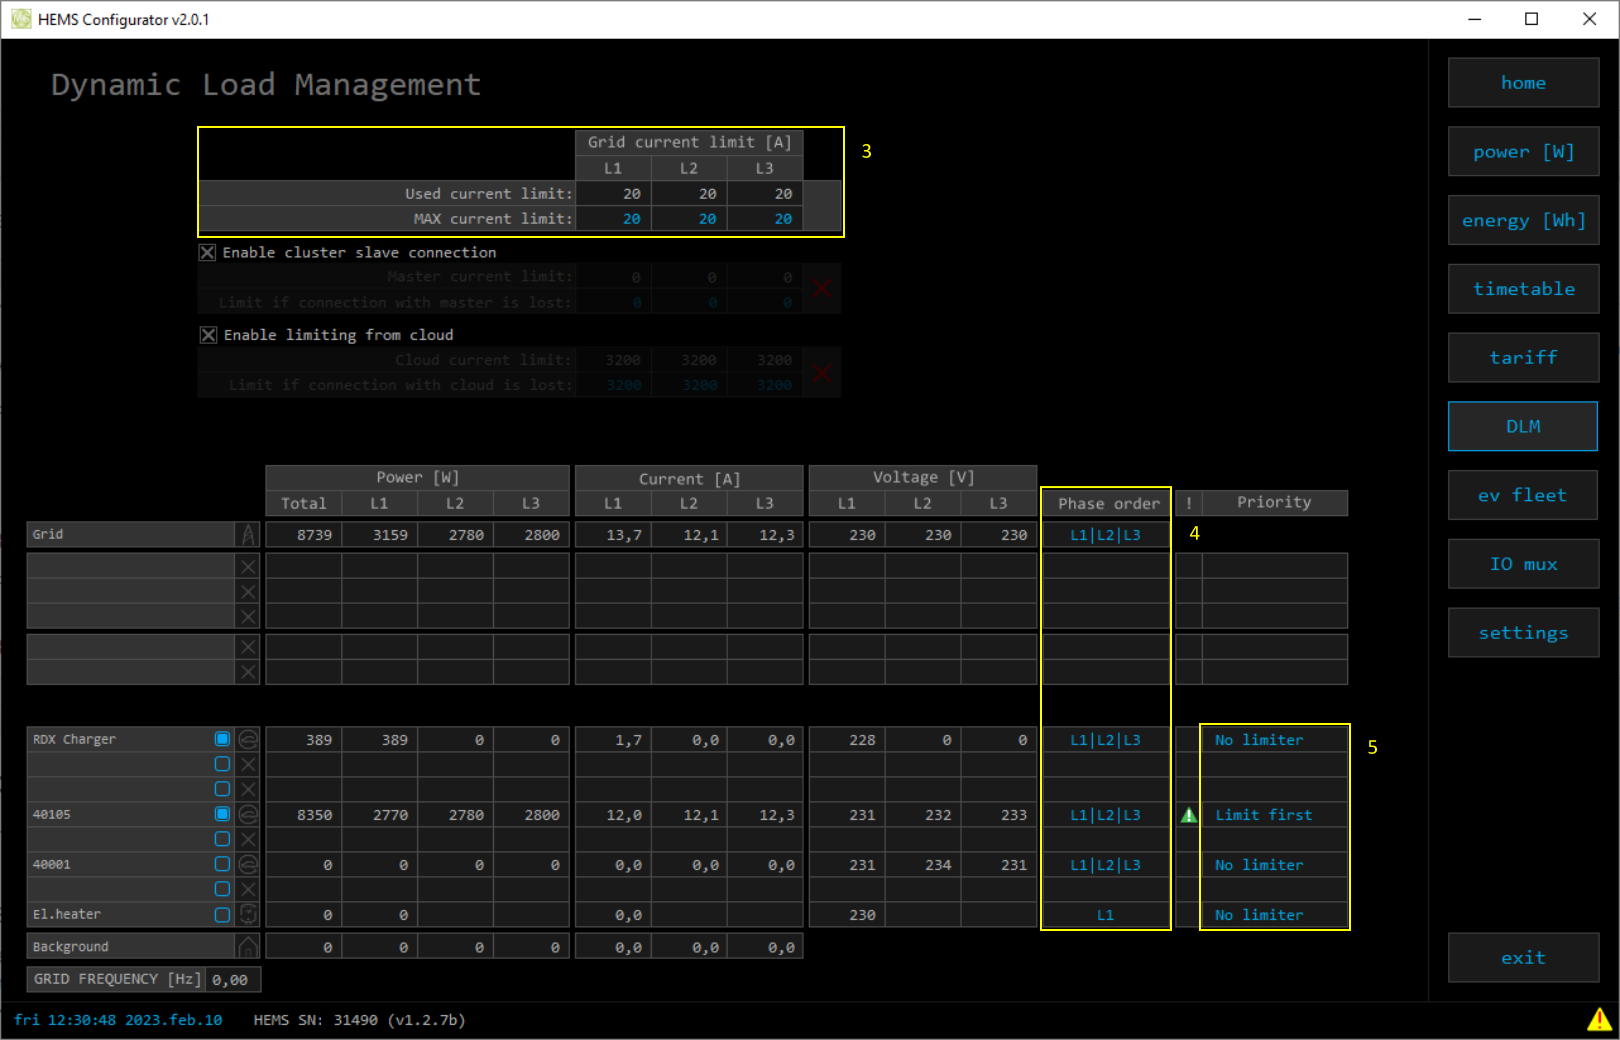Click yellow alert icon in status bar
1620x1040 pixels.
(x=1599, y=1019)
